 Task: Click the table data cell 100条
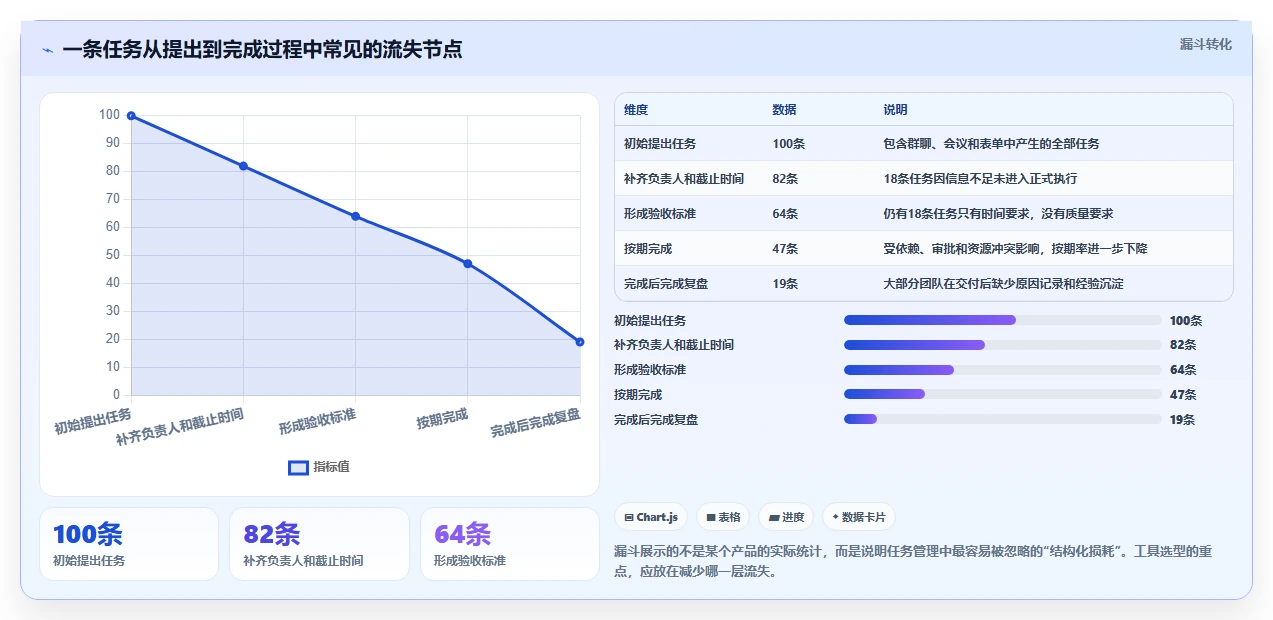tap(789, 144)
